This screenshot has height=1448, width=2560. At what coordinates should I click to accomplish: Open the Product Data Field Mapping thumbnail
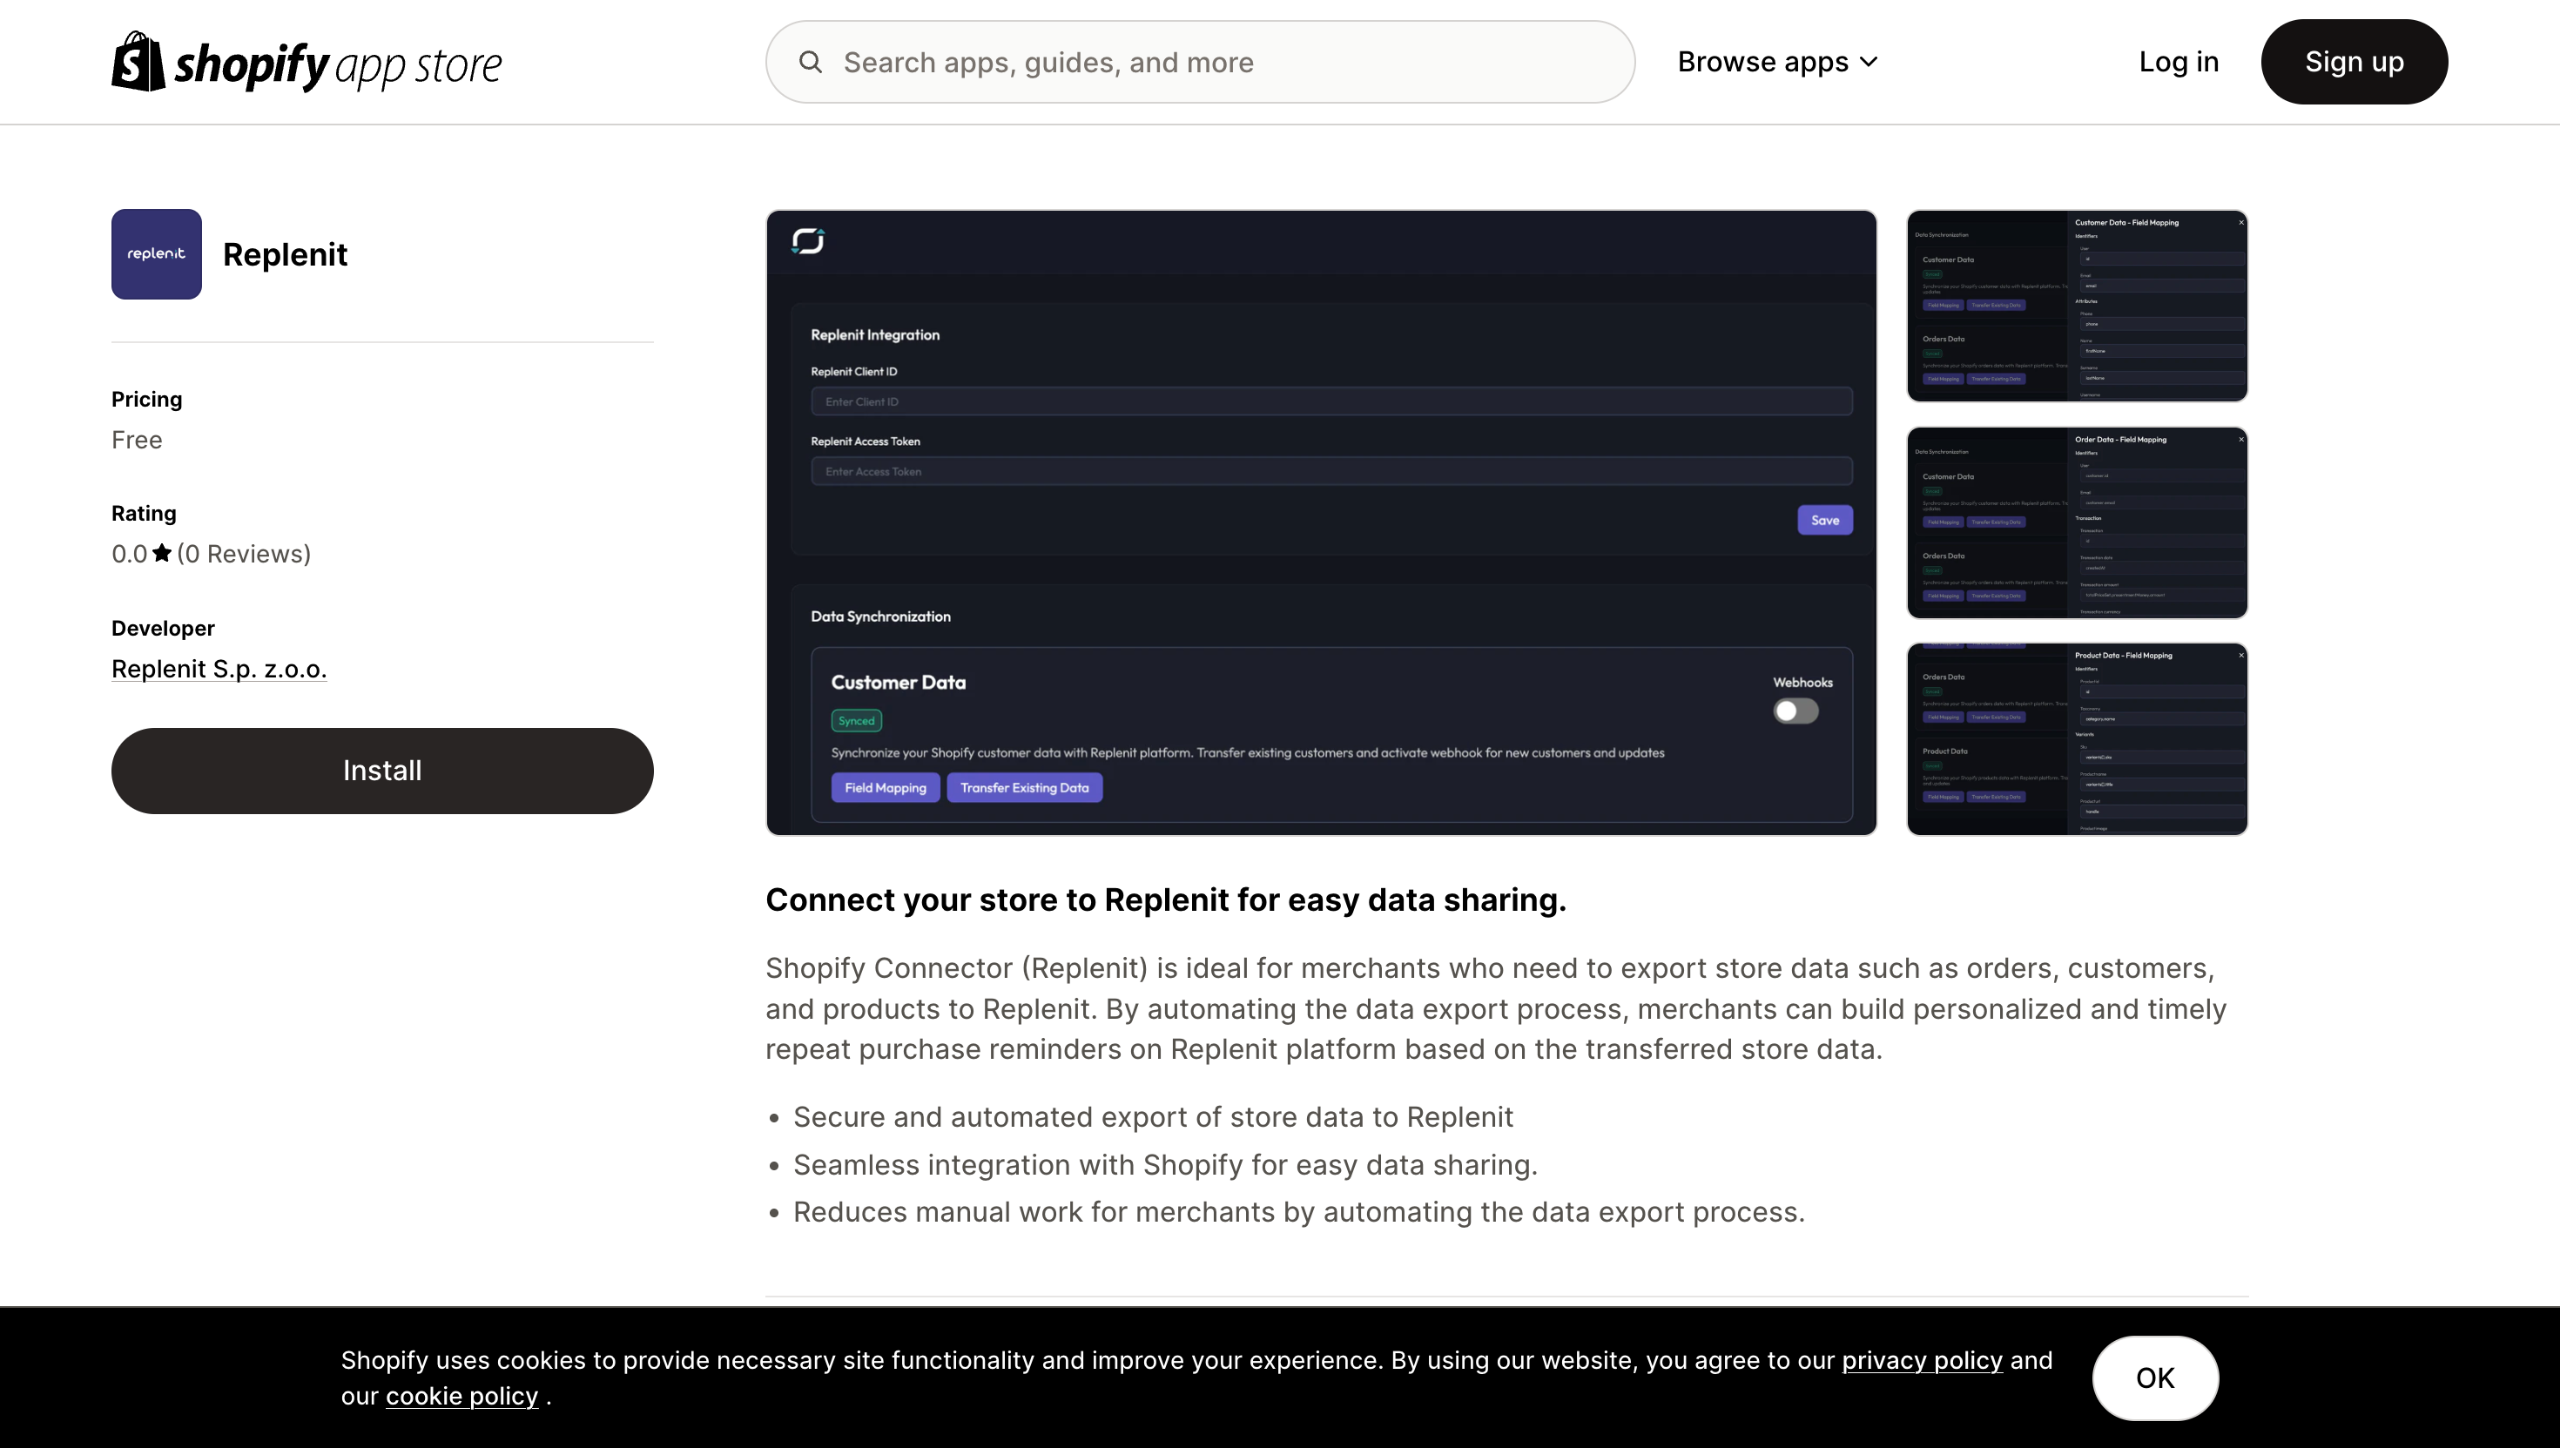2076,739
